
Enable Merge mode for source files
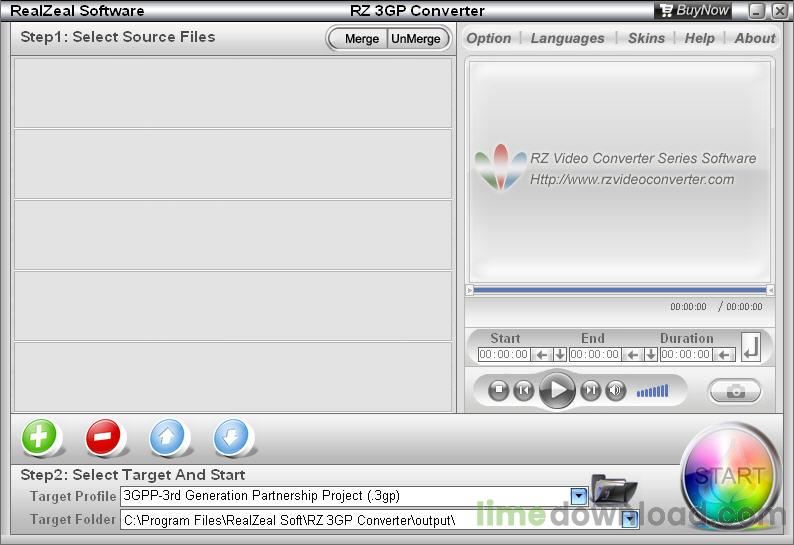click(361, 39)
